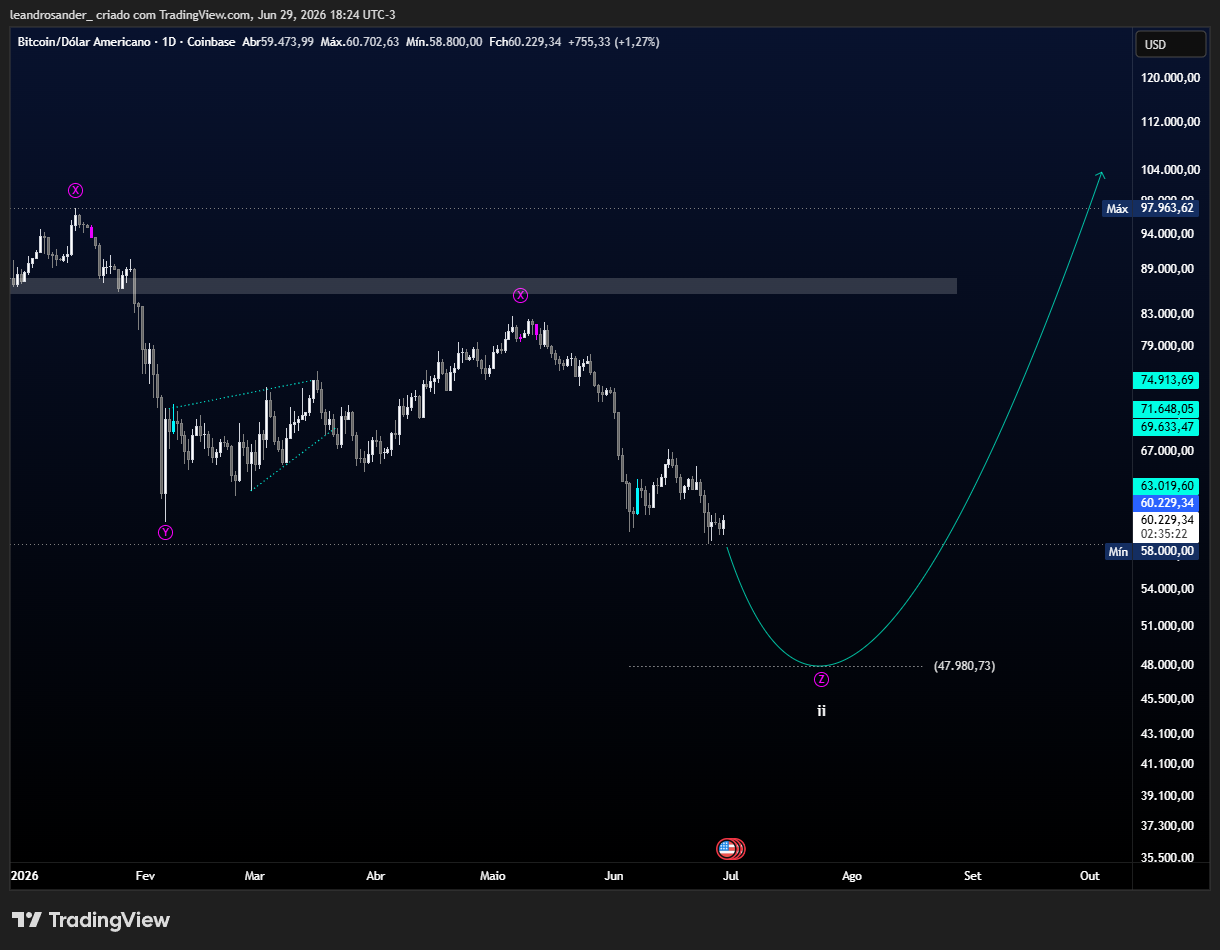Click the Abr59.473,99 open value
Viewport: 1220px width, 950px height.
(x=278, y=42)
